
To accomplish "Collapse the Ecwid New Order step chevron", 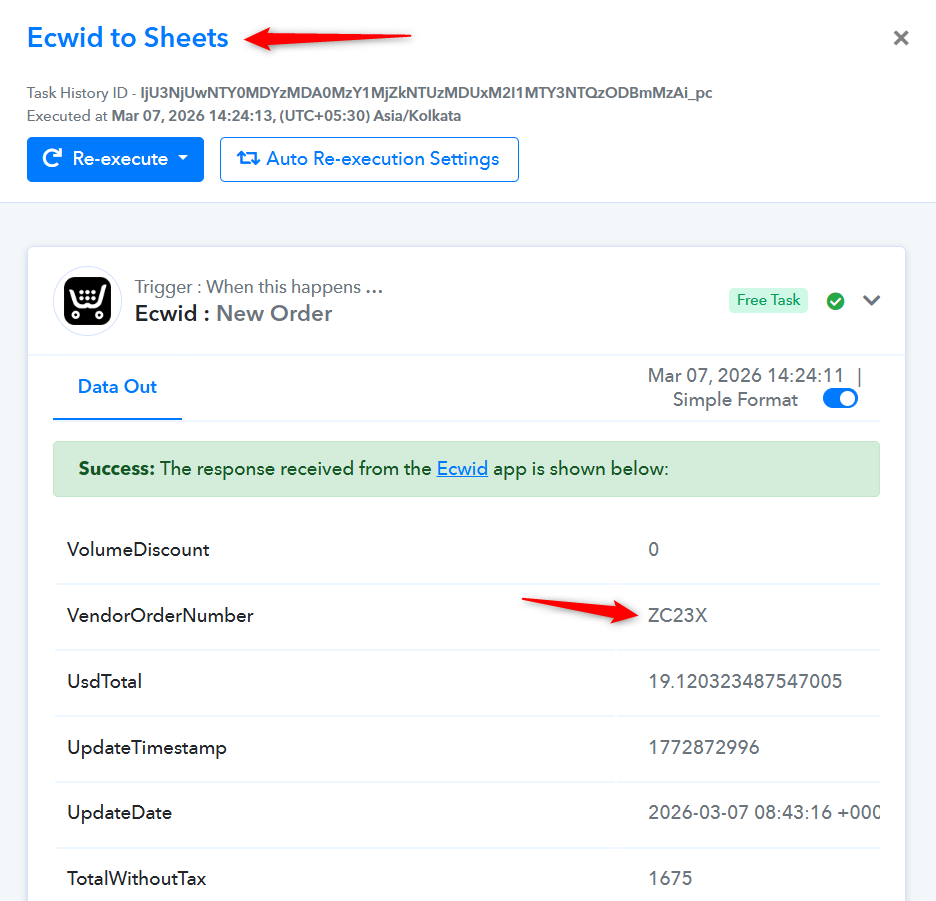I will click(872, 300).
